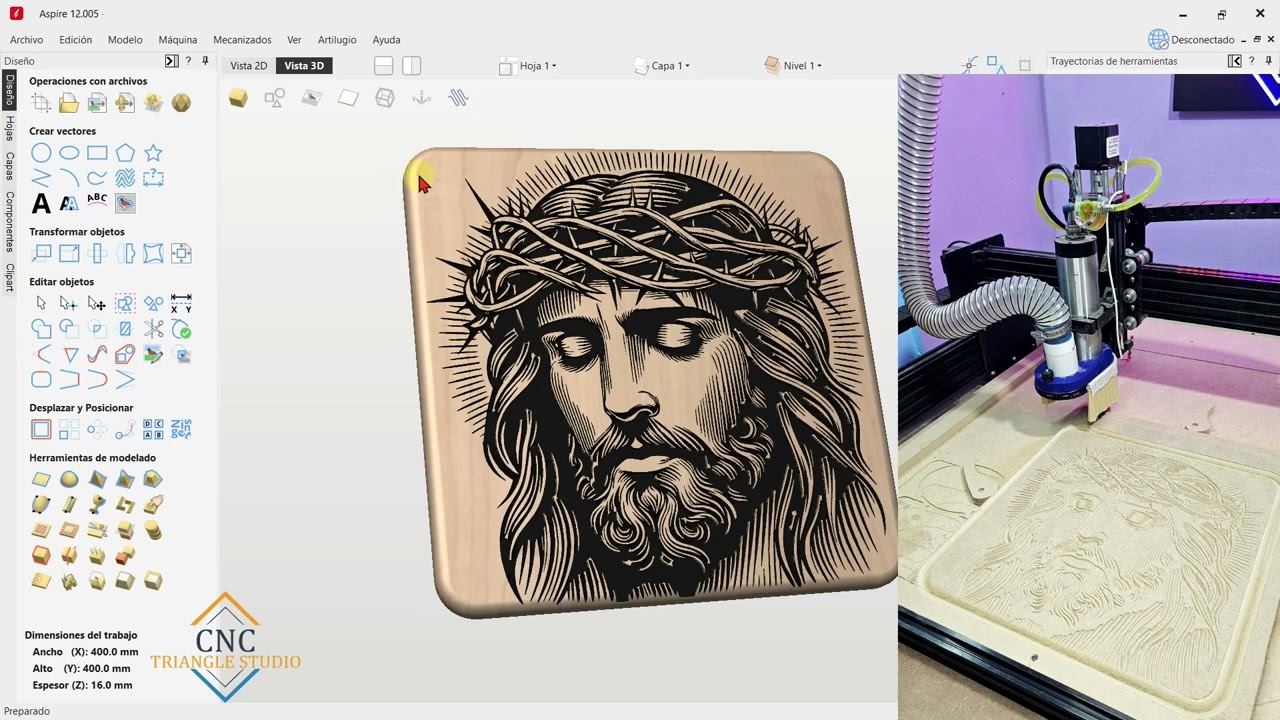Open the Edición menu
This screenshot has width=1280, height=720.
tap(75, 40)
